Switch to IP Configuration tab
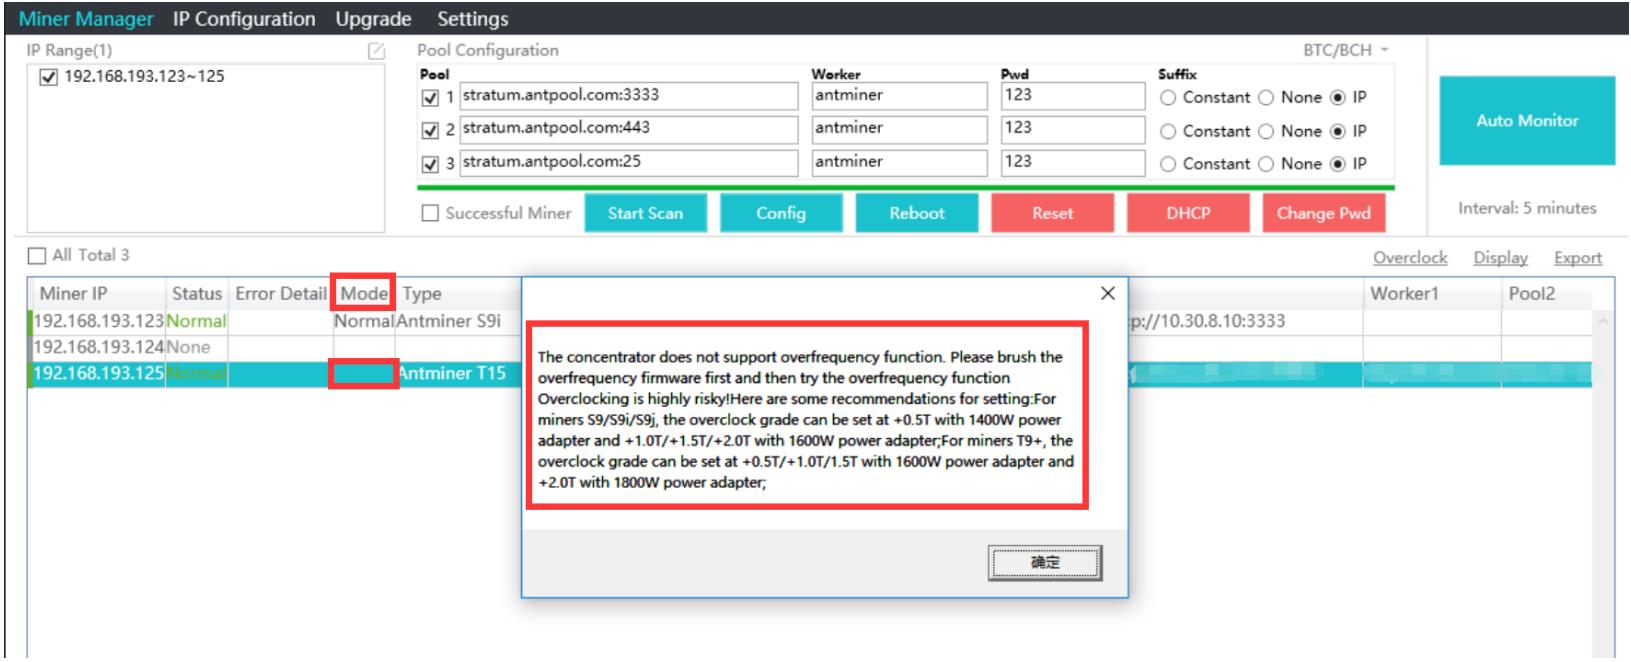1631x662 pixels. (x=244, y=19)
